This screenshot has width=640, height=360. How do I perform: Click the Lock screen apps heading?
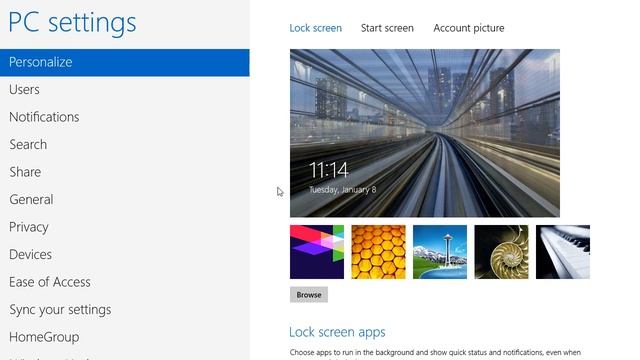click(337, 332)
